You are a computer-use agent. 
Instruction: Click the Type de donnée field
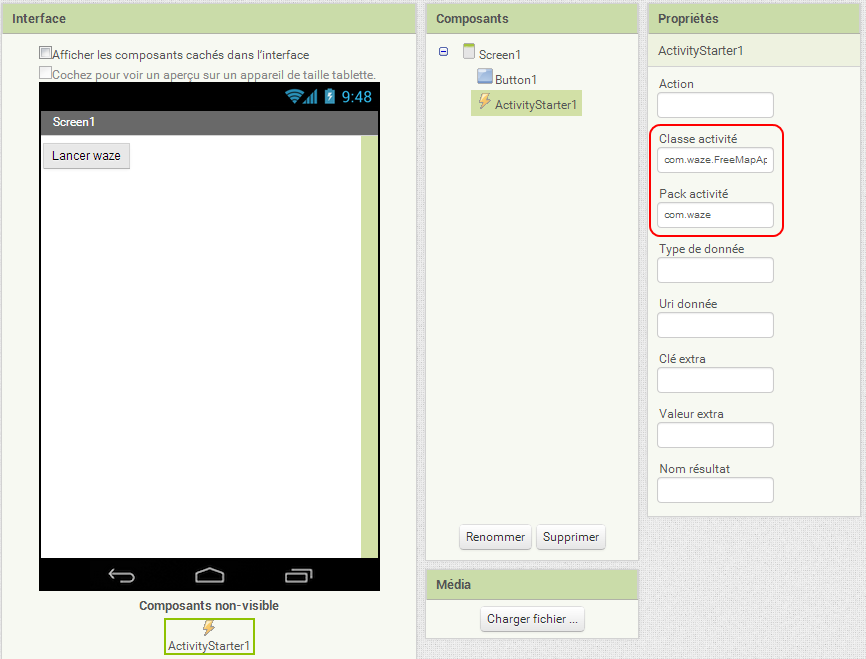(x=715, y=270)
